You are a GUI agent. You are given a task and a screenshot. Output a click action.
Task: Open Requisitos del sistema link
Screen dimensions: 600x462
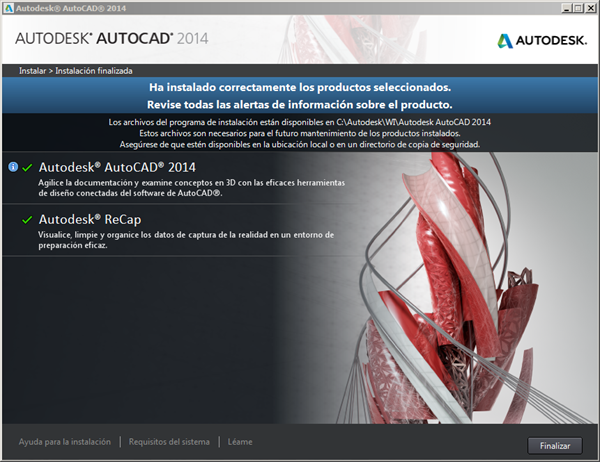pos(169,442)
